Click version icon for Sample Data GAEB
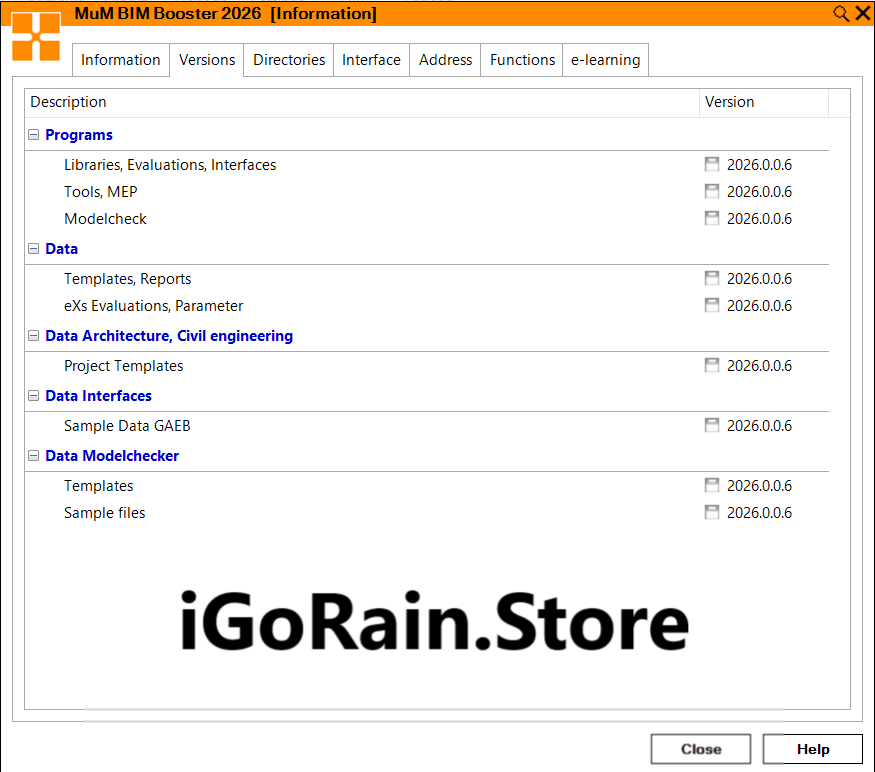 point(712,426)
